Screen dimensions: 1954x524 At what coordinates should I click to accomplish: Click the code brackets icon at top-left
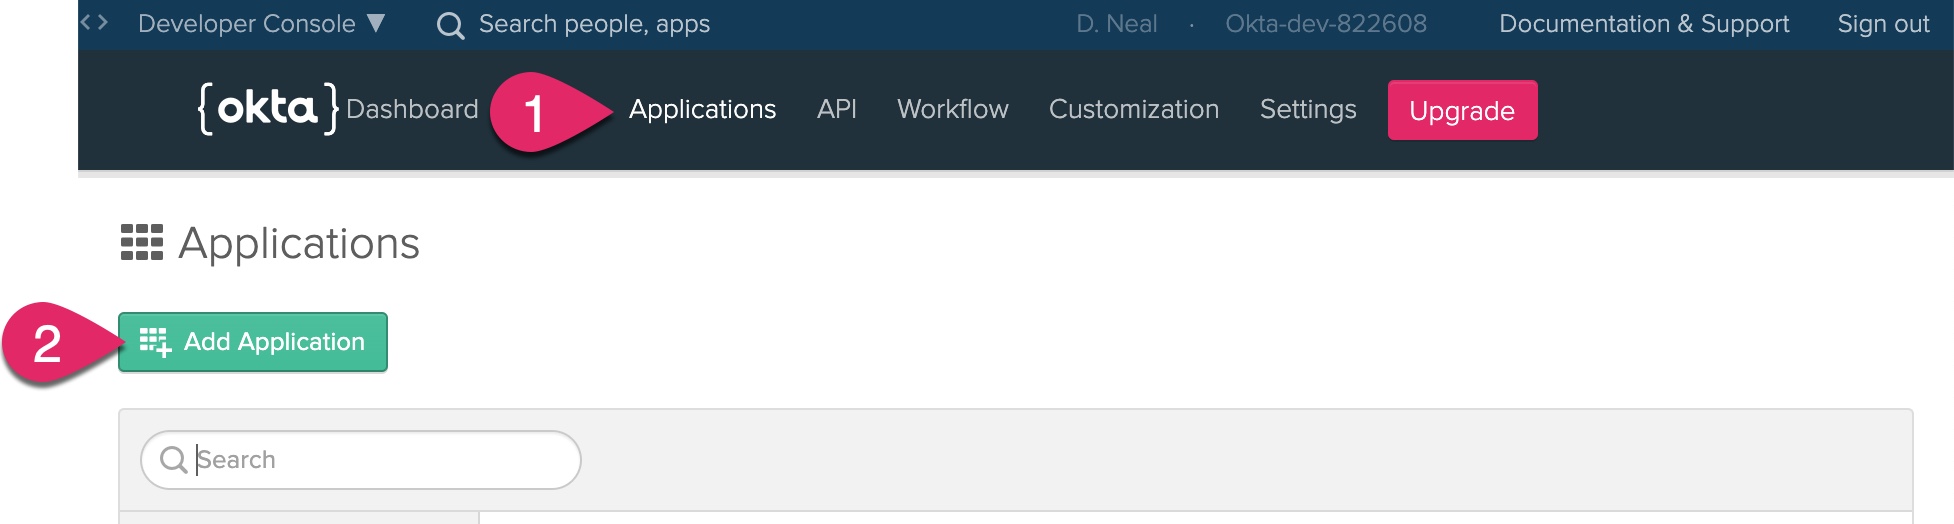(94, 22)
